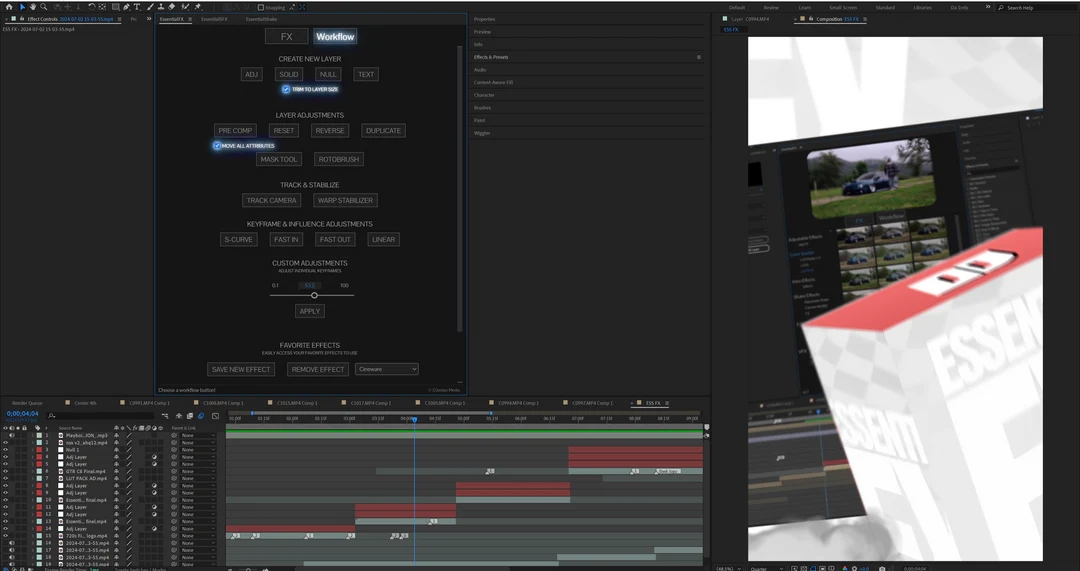The height and width of the screenshot is (571, 1080).
Task: Open the Render Queue tab
Action: tap(27, 403)
